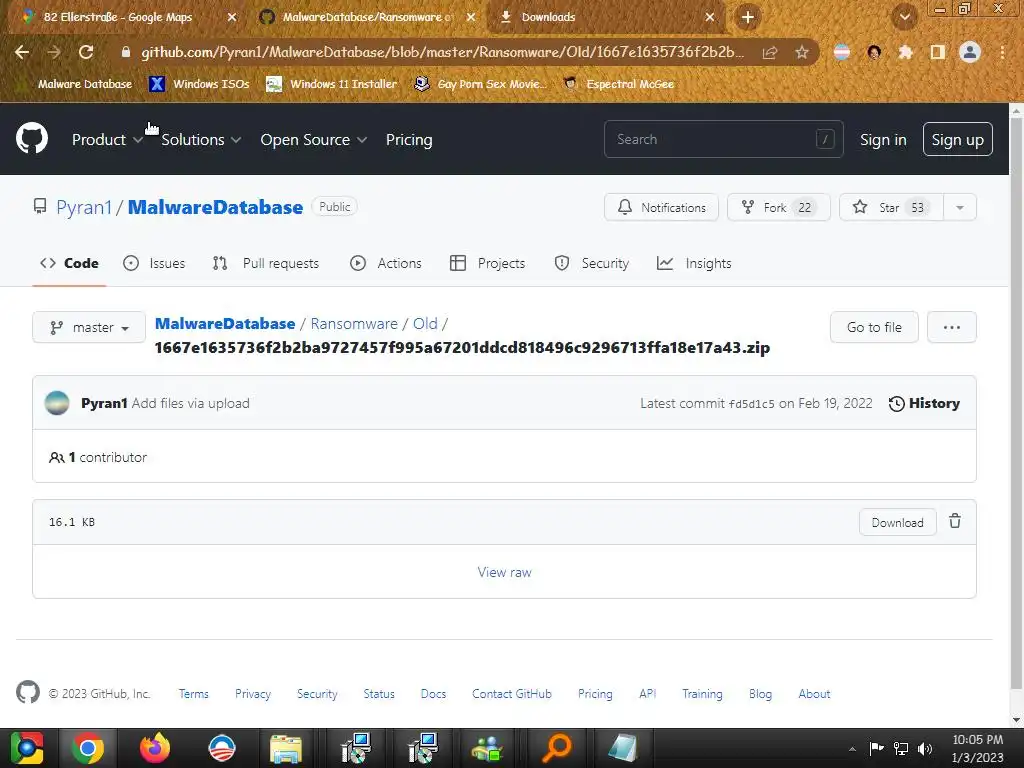Click the commit hash fd5d1c5

[751, 404]
